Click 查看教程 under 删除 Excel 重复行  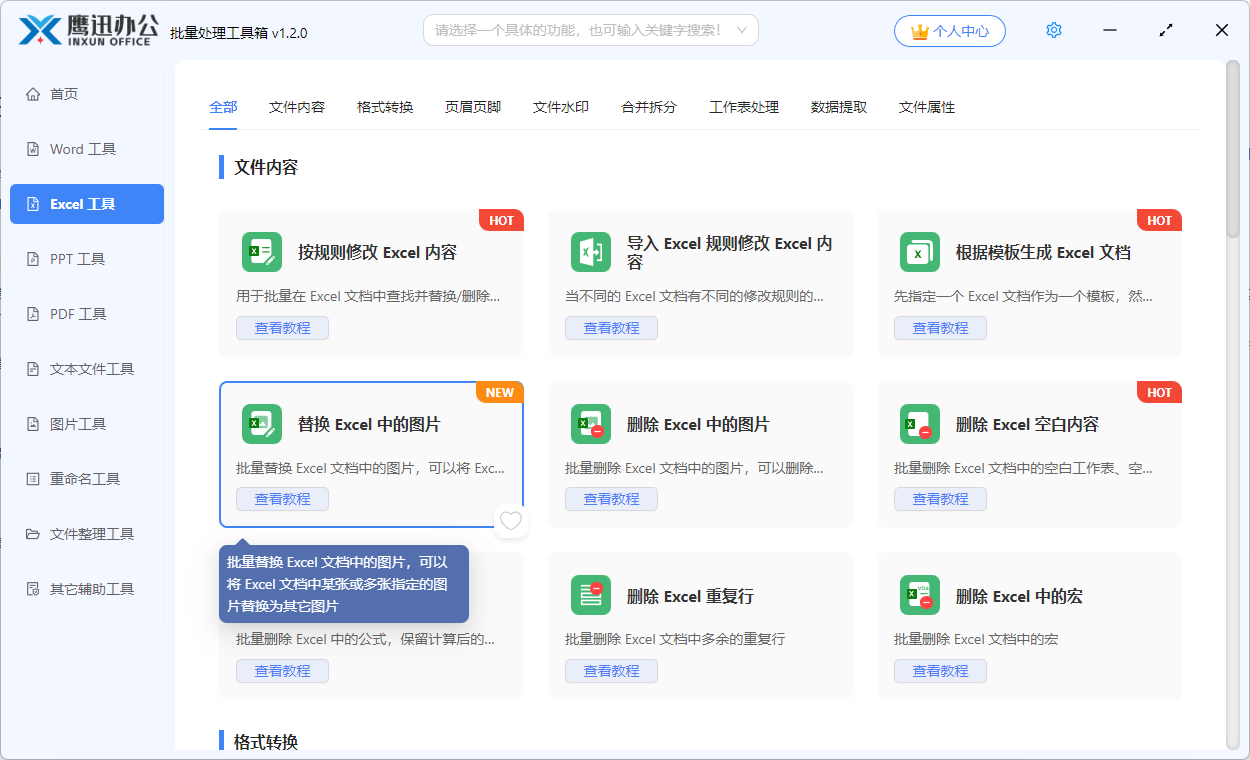pyautogui.click(x=611, y=670)
